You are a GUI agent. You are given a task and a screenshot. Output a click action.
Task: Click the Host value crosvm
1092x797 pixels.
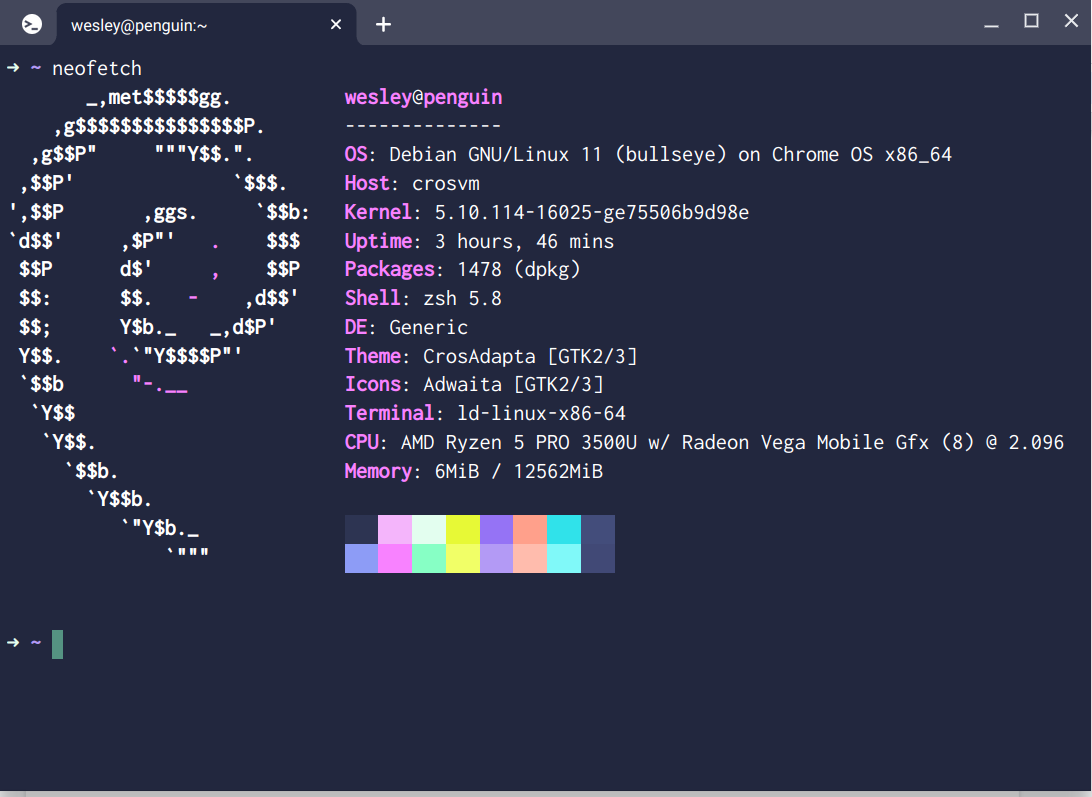point(446,184)
